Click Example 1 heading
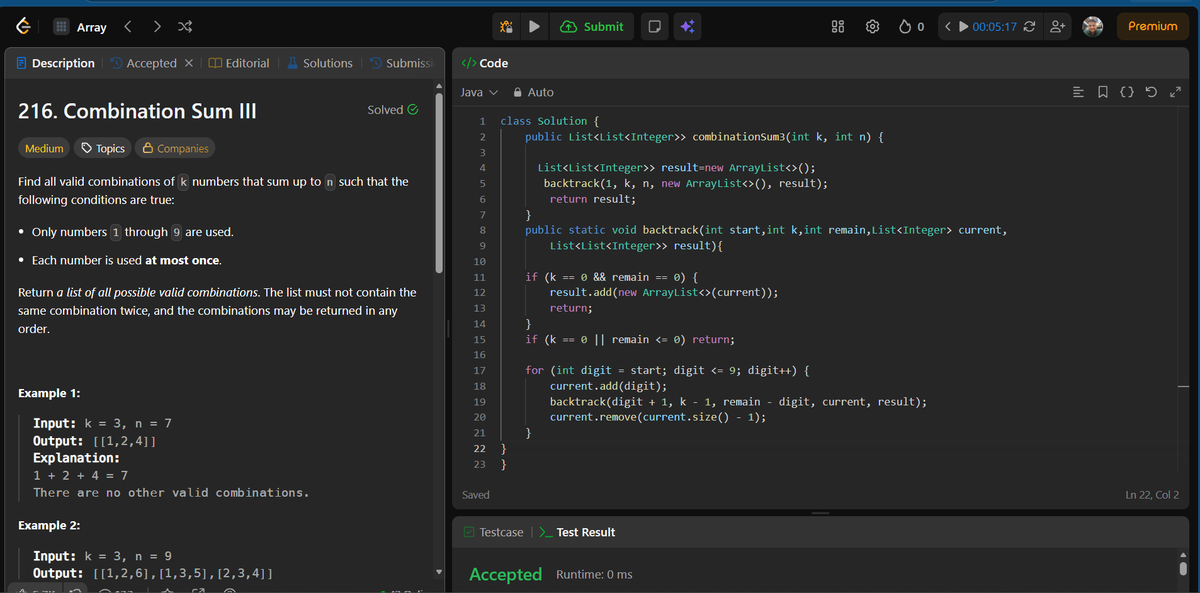The image size is (1200, 593). (50, 393)
